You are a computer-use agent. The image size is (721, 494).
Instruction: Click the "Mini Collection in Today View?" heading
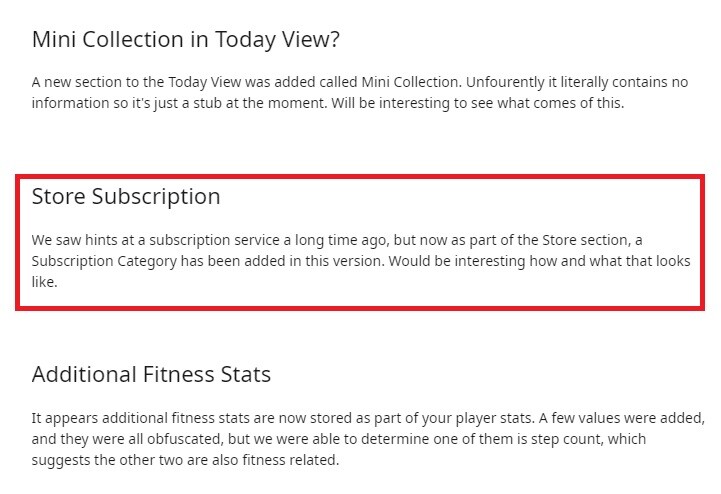186,40
